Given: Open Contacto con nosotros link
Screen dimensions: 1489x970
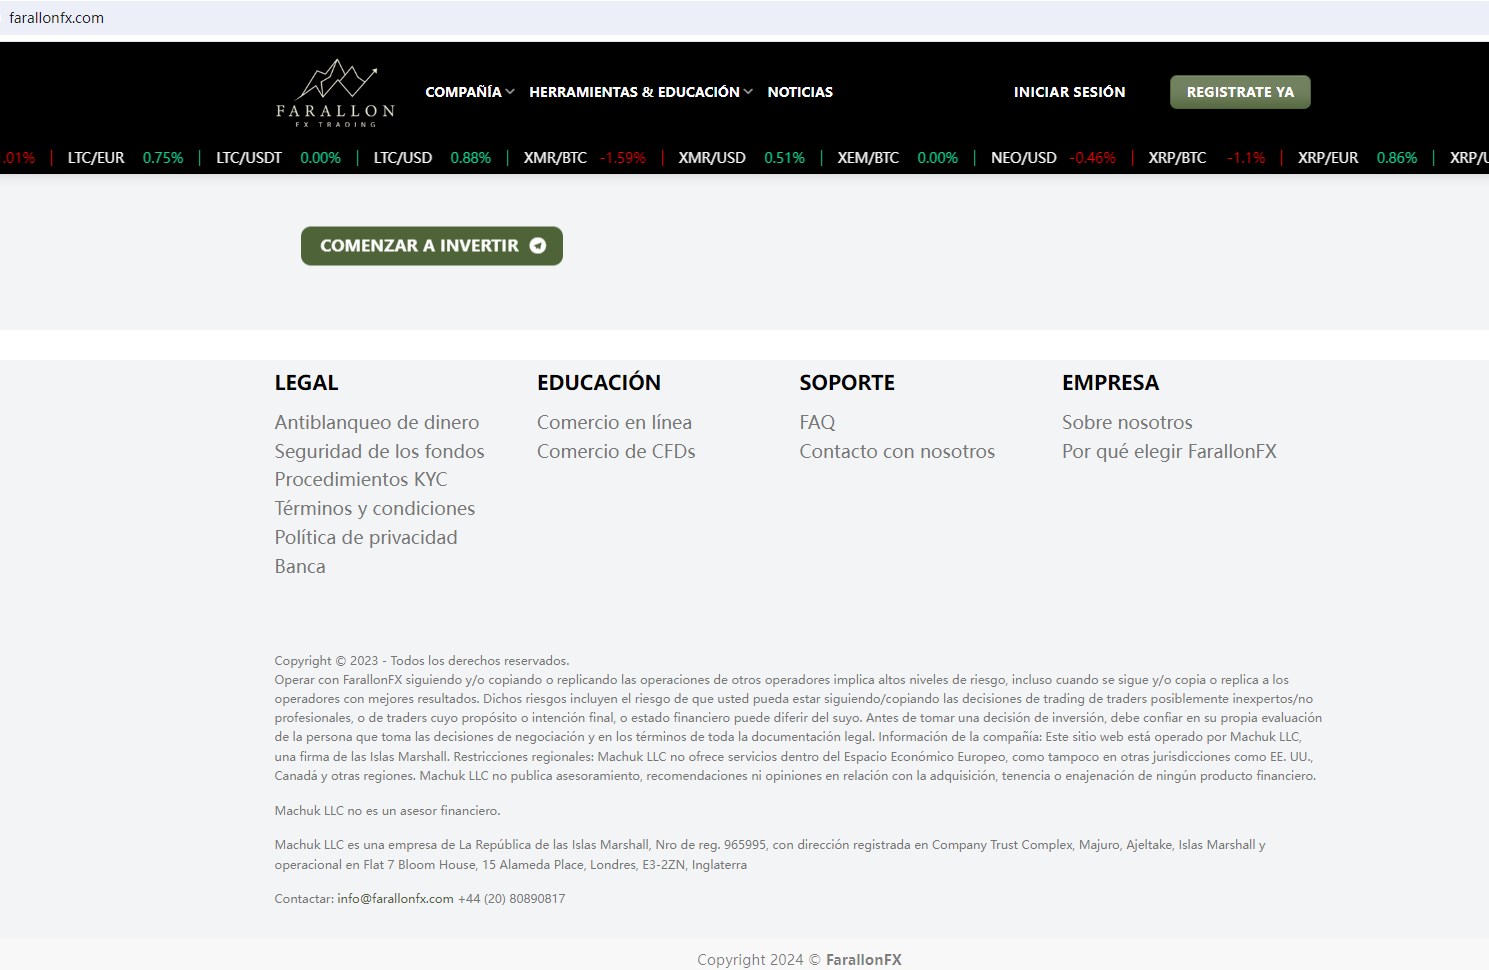Looking at the screenshot, I should (x=897, y=451).
